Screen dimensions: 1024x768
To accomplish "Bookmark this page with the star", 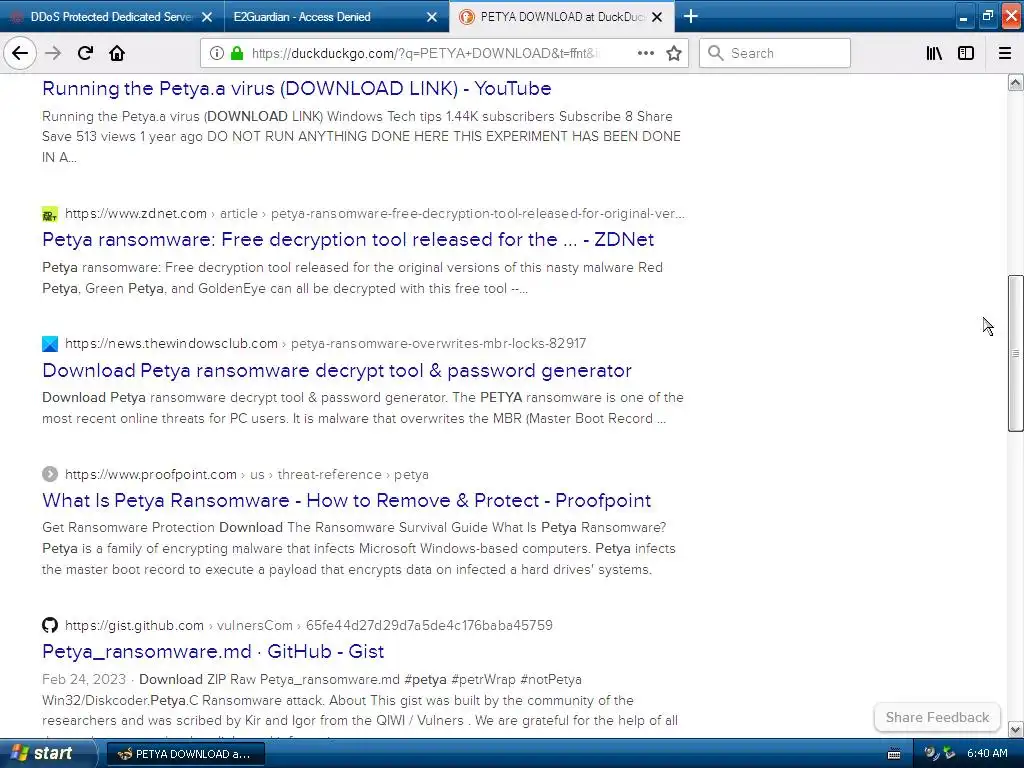I will pos(674,53).
